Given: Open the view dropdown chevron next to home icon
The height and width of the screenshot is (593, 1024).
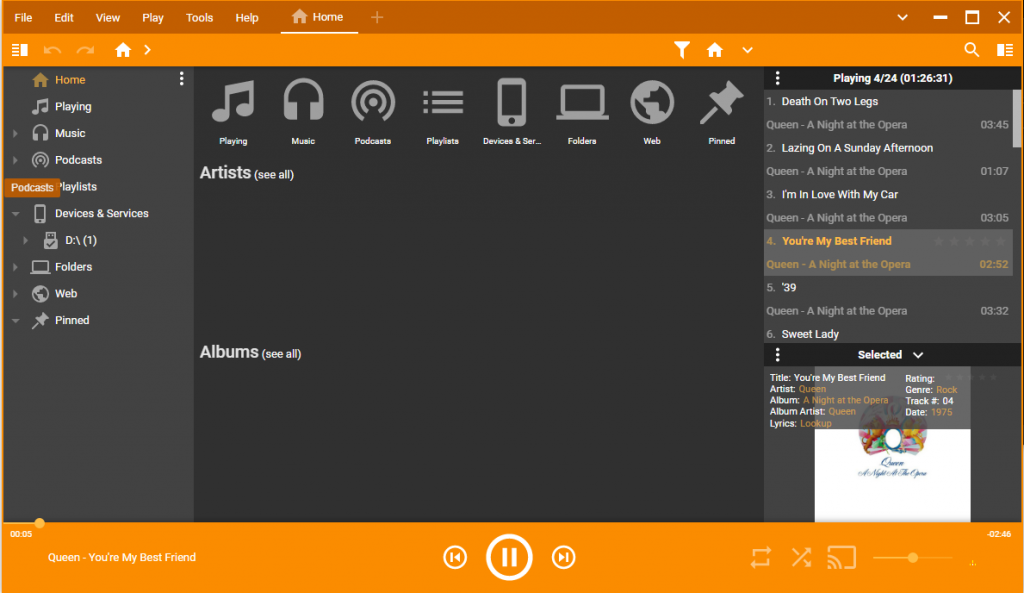Looking at the screenshot, I should point(748,50).
